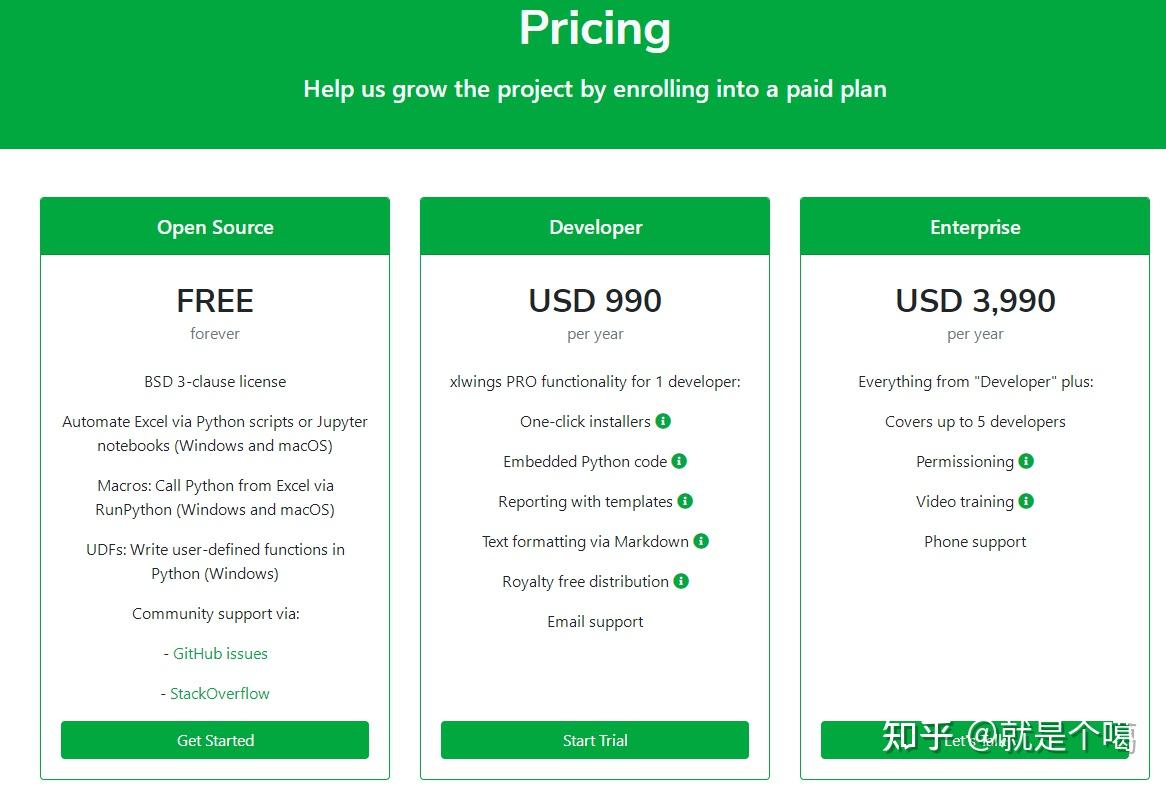Screen dimensions: 1166x785
Task: Click the USD 990 price text
Action: pyautogui.click(x=595, y=301)
